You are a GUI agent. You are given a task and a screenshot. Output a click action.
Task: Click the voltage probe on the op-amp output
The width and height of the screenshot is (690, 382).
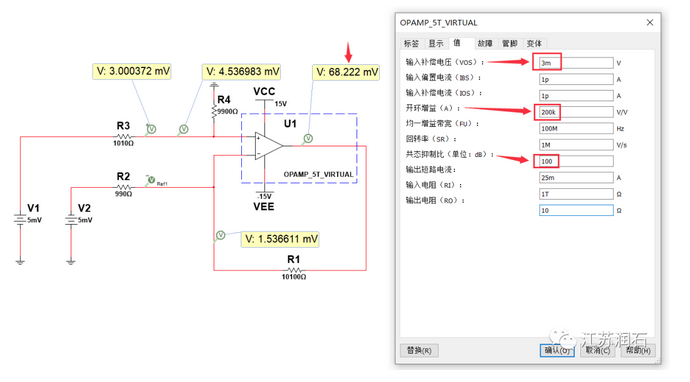pos(308,139)
